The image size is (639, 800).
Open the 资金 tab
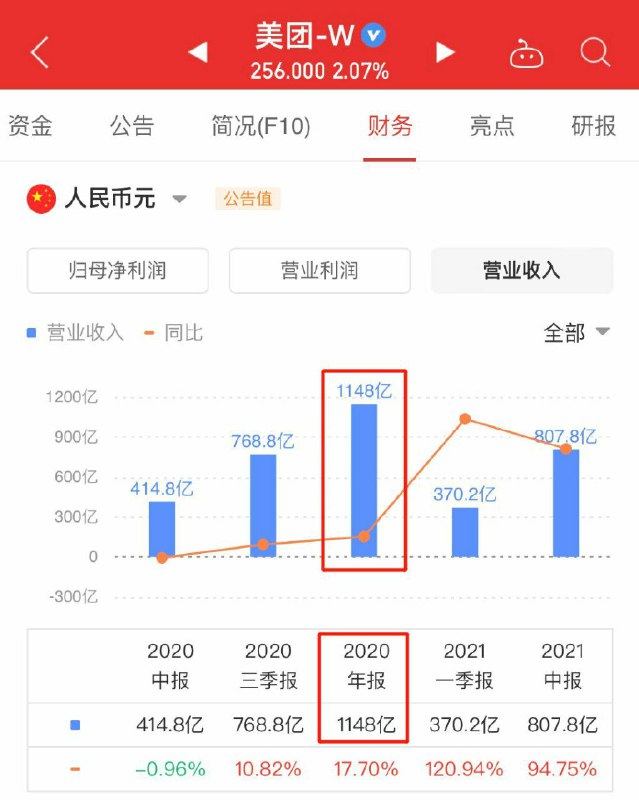coord(30,126)
